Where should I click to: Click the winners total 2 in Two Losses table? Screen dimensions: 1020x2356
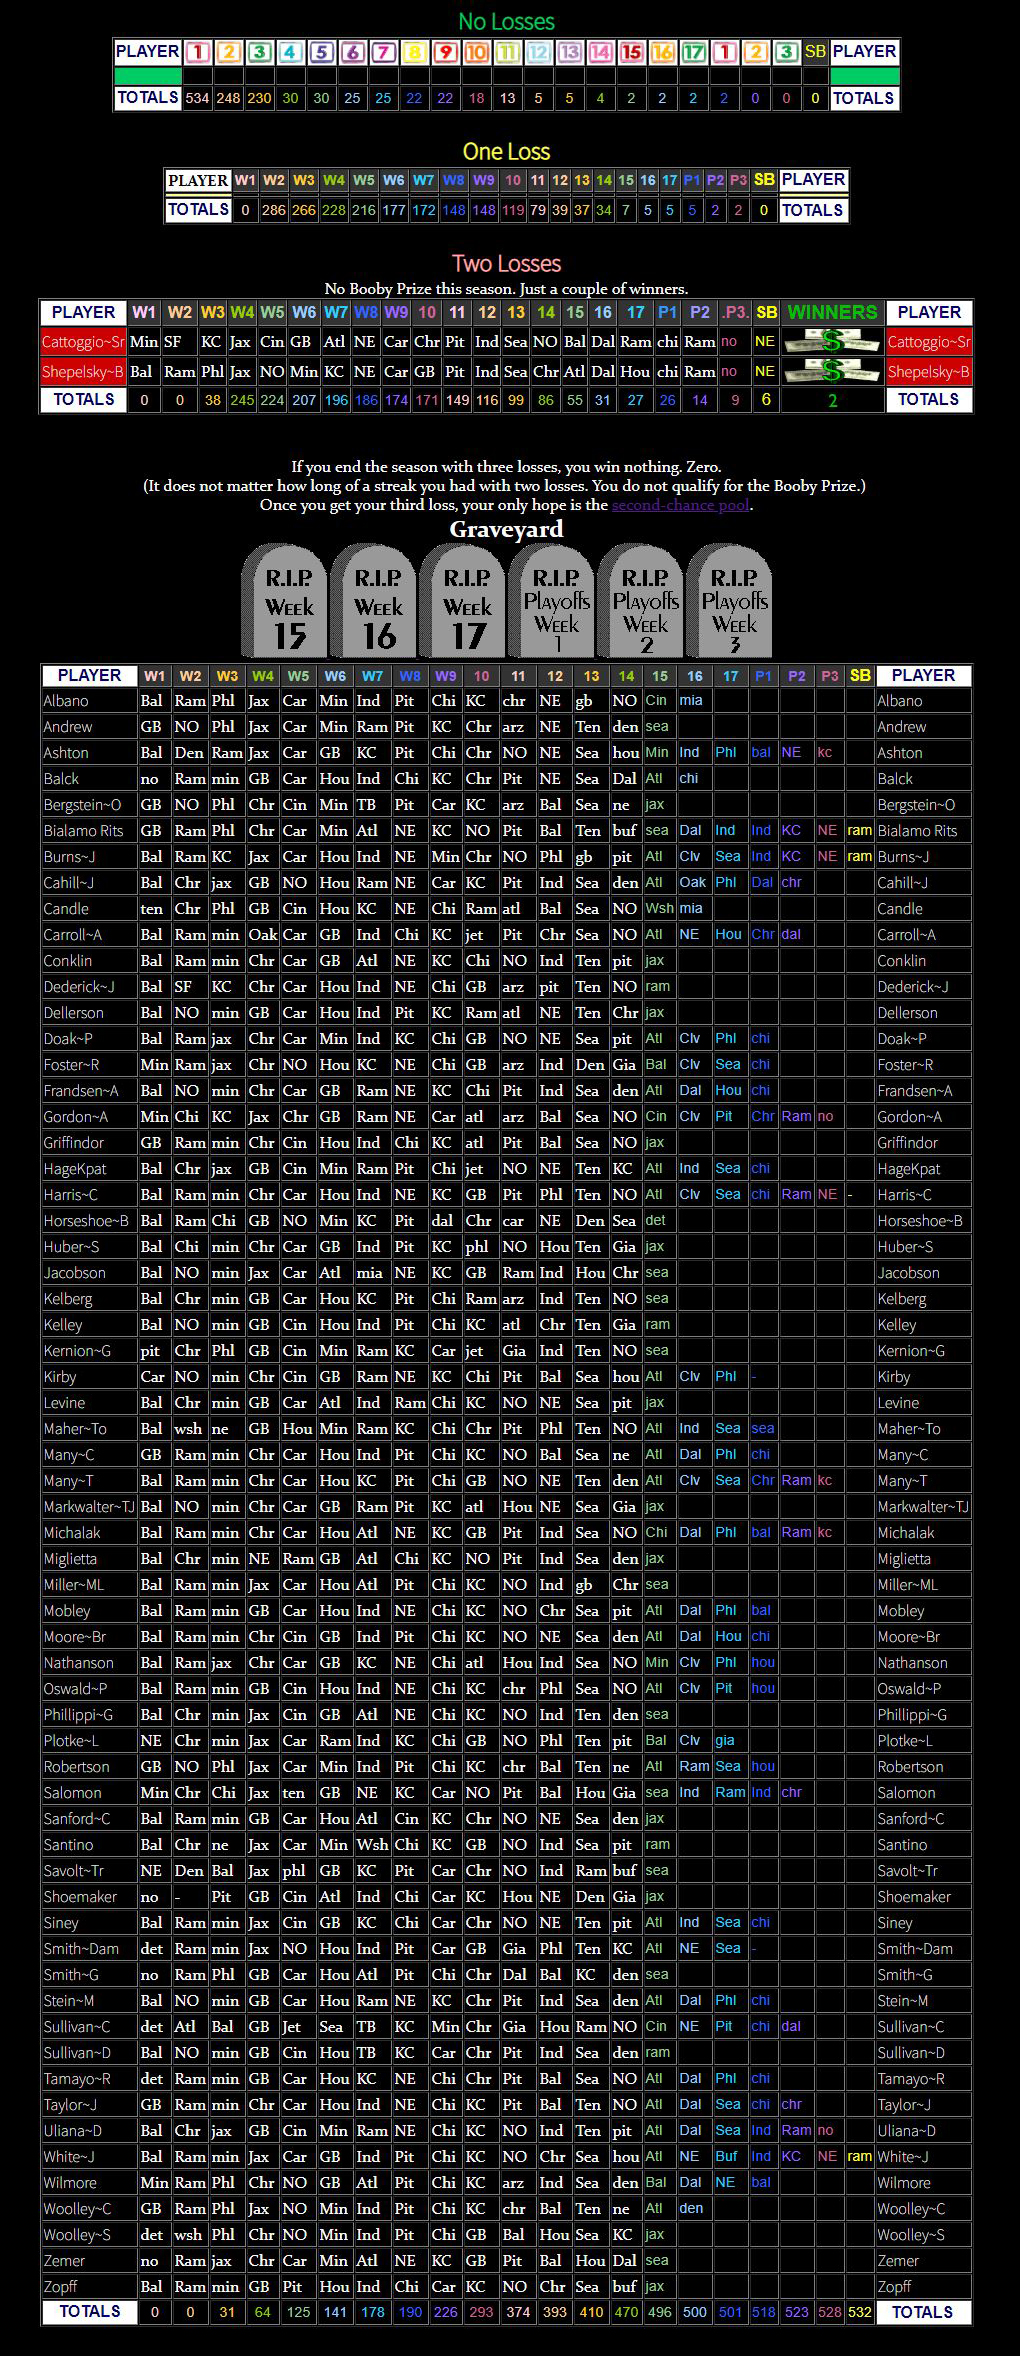pos(832,400)
